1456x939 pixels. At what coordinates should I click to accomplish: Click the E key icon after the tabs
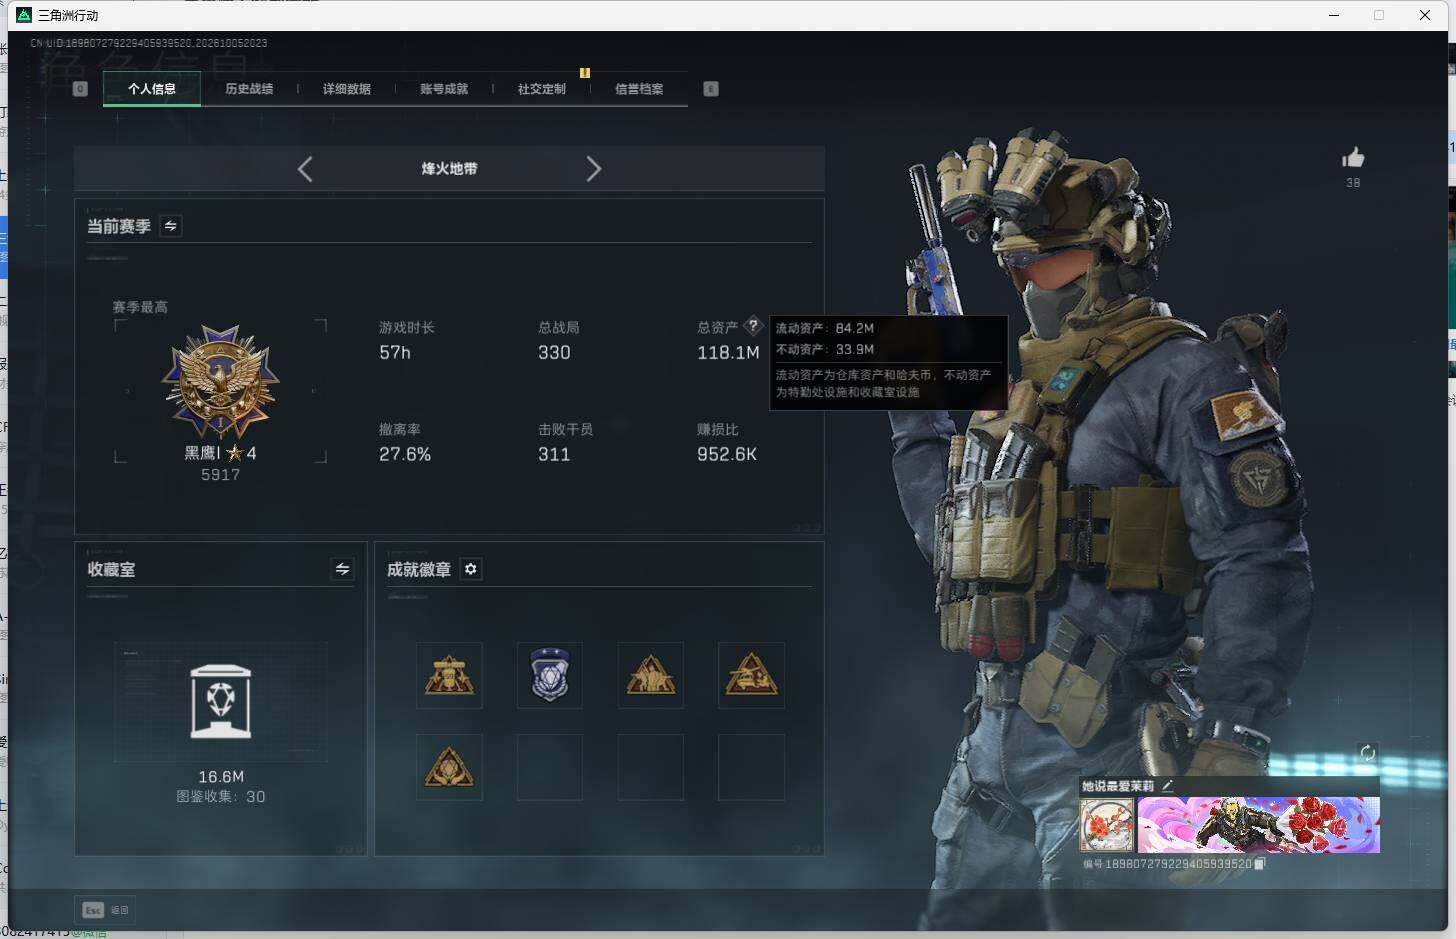point(711,89)
